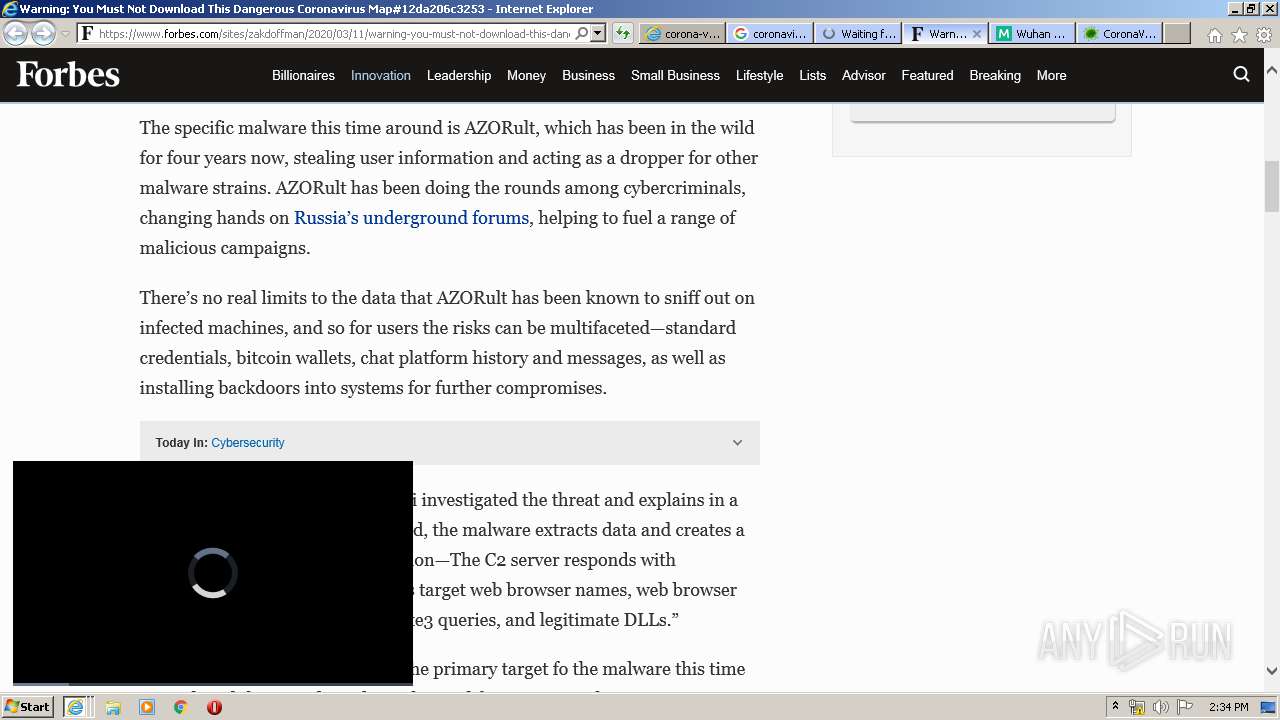Open Chrome from the taskbar
This screenshot has height=720, width=1280.
pos(180,707)
